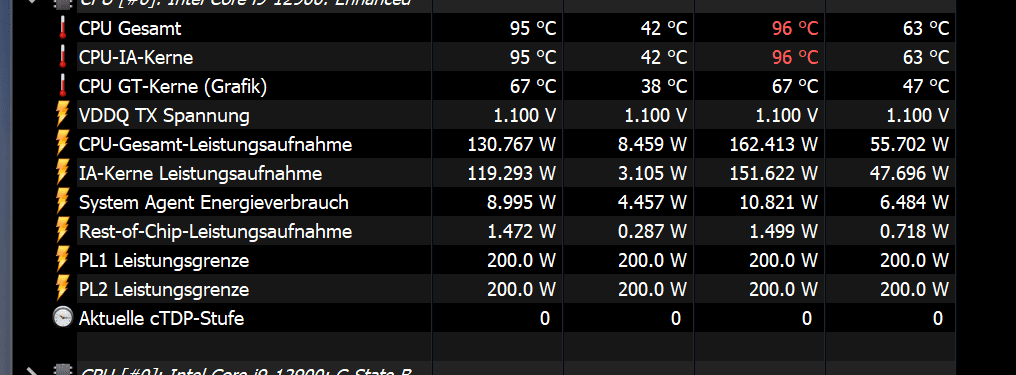
Task: Click lightning icon beside PL2 Leistungsgrenze
Action: pyautogui.click(x=63, y=288)
